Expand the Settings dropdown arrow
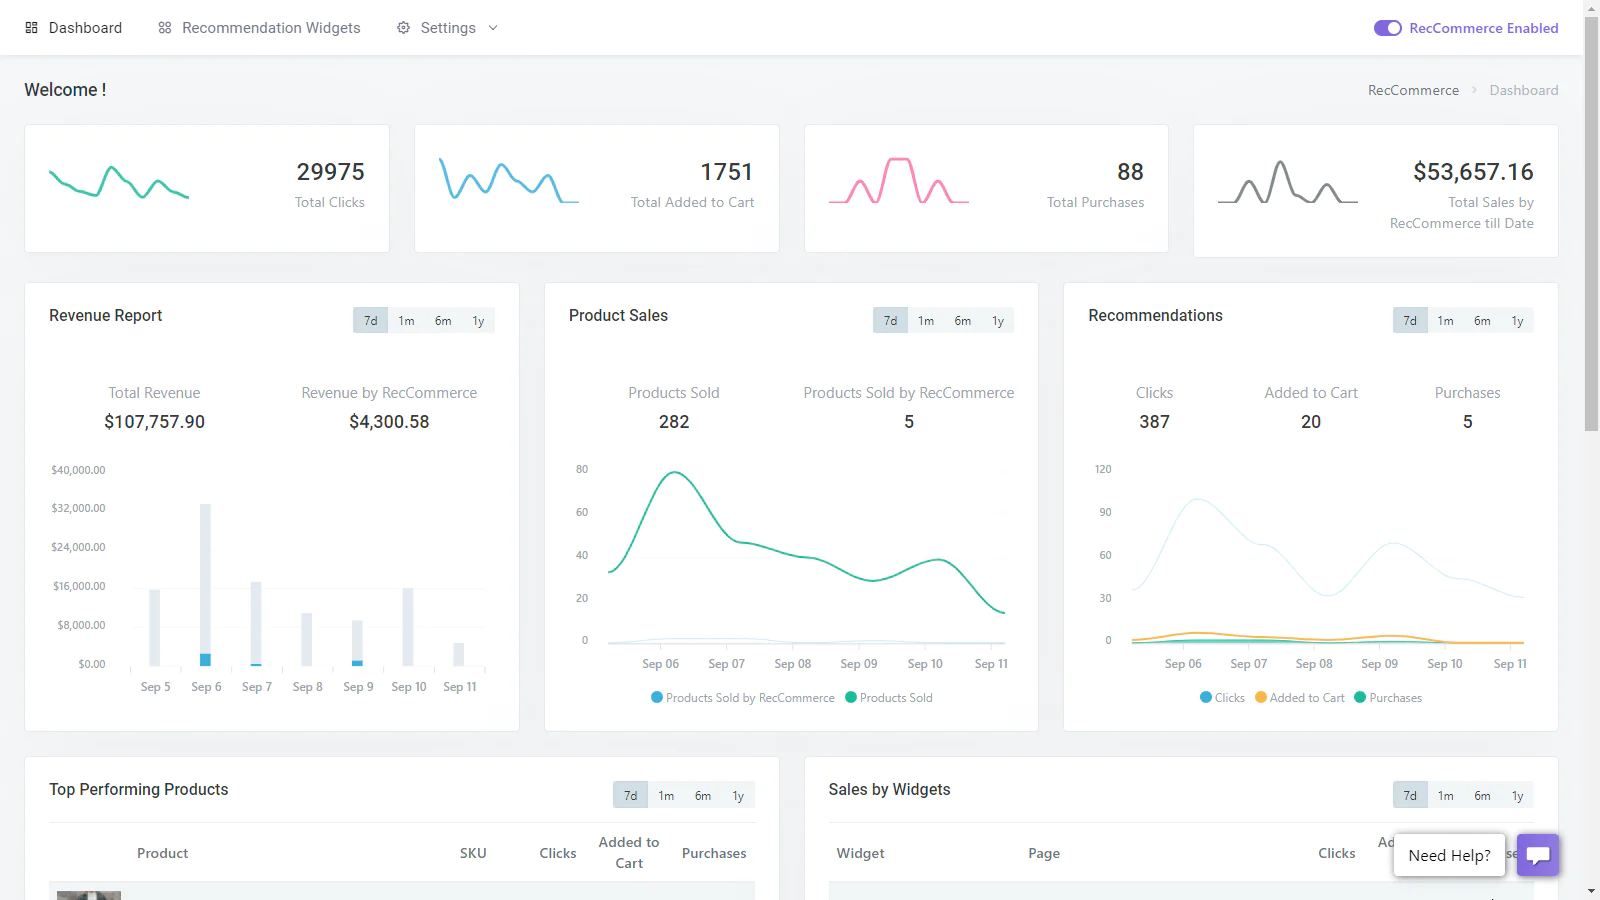This screenshot has height=900, width=1600. [x=493, y=28]
